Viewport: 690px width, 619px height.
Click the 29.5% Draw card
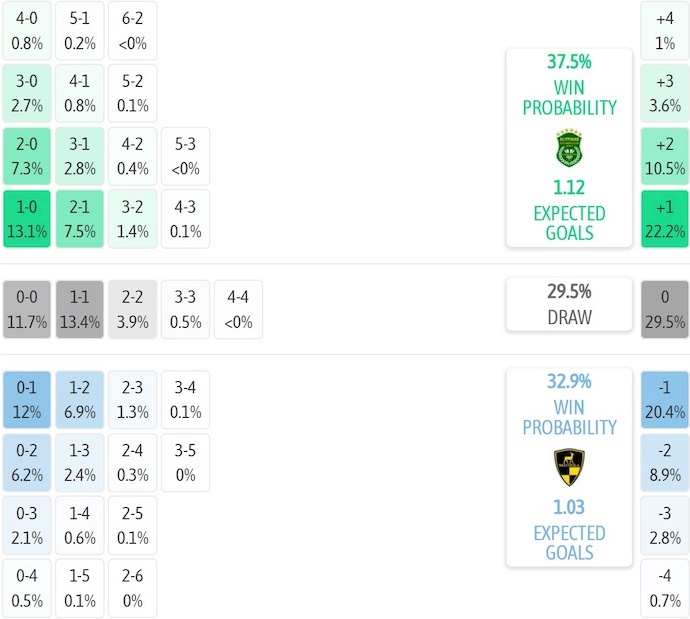pyautogui.click(x=569, y=304)
